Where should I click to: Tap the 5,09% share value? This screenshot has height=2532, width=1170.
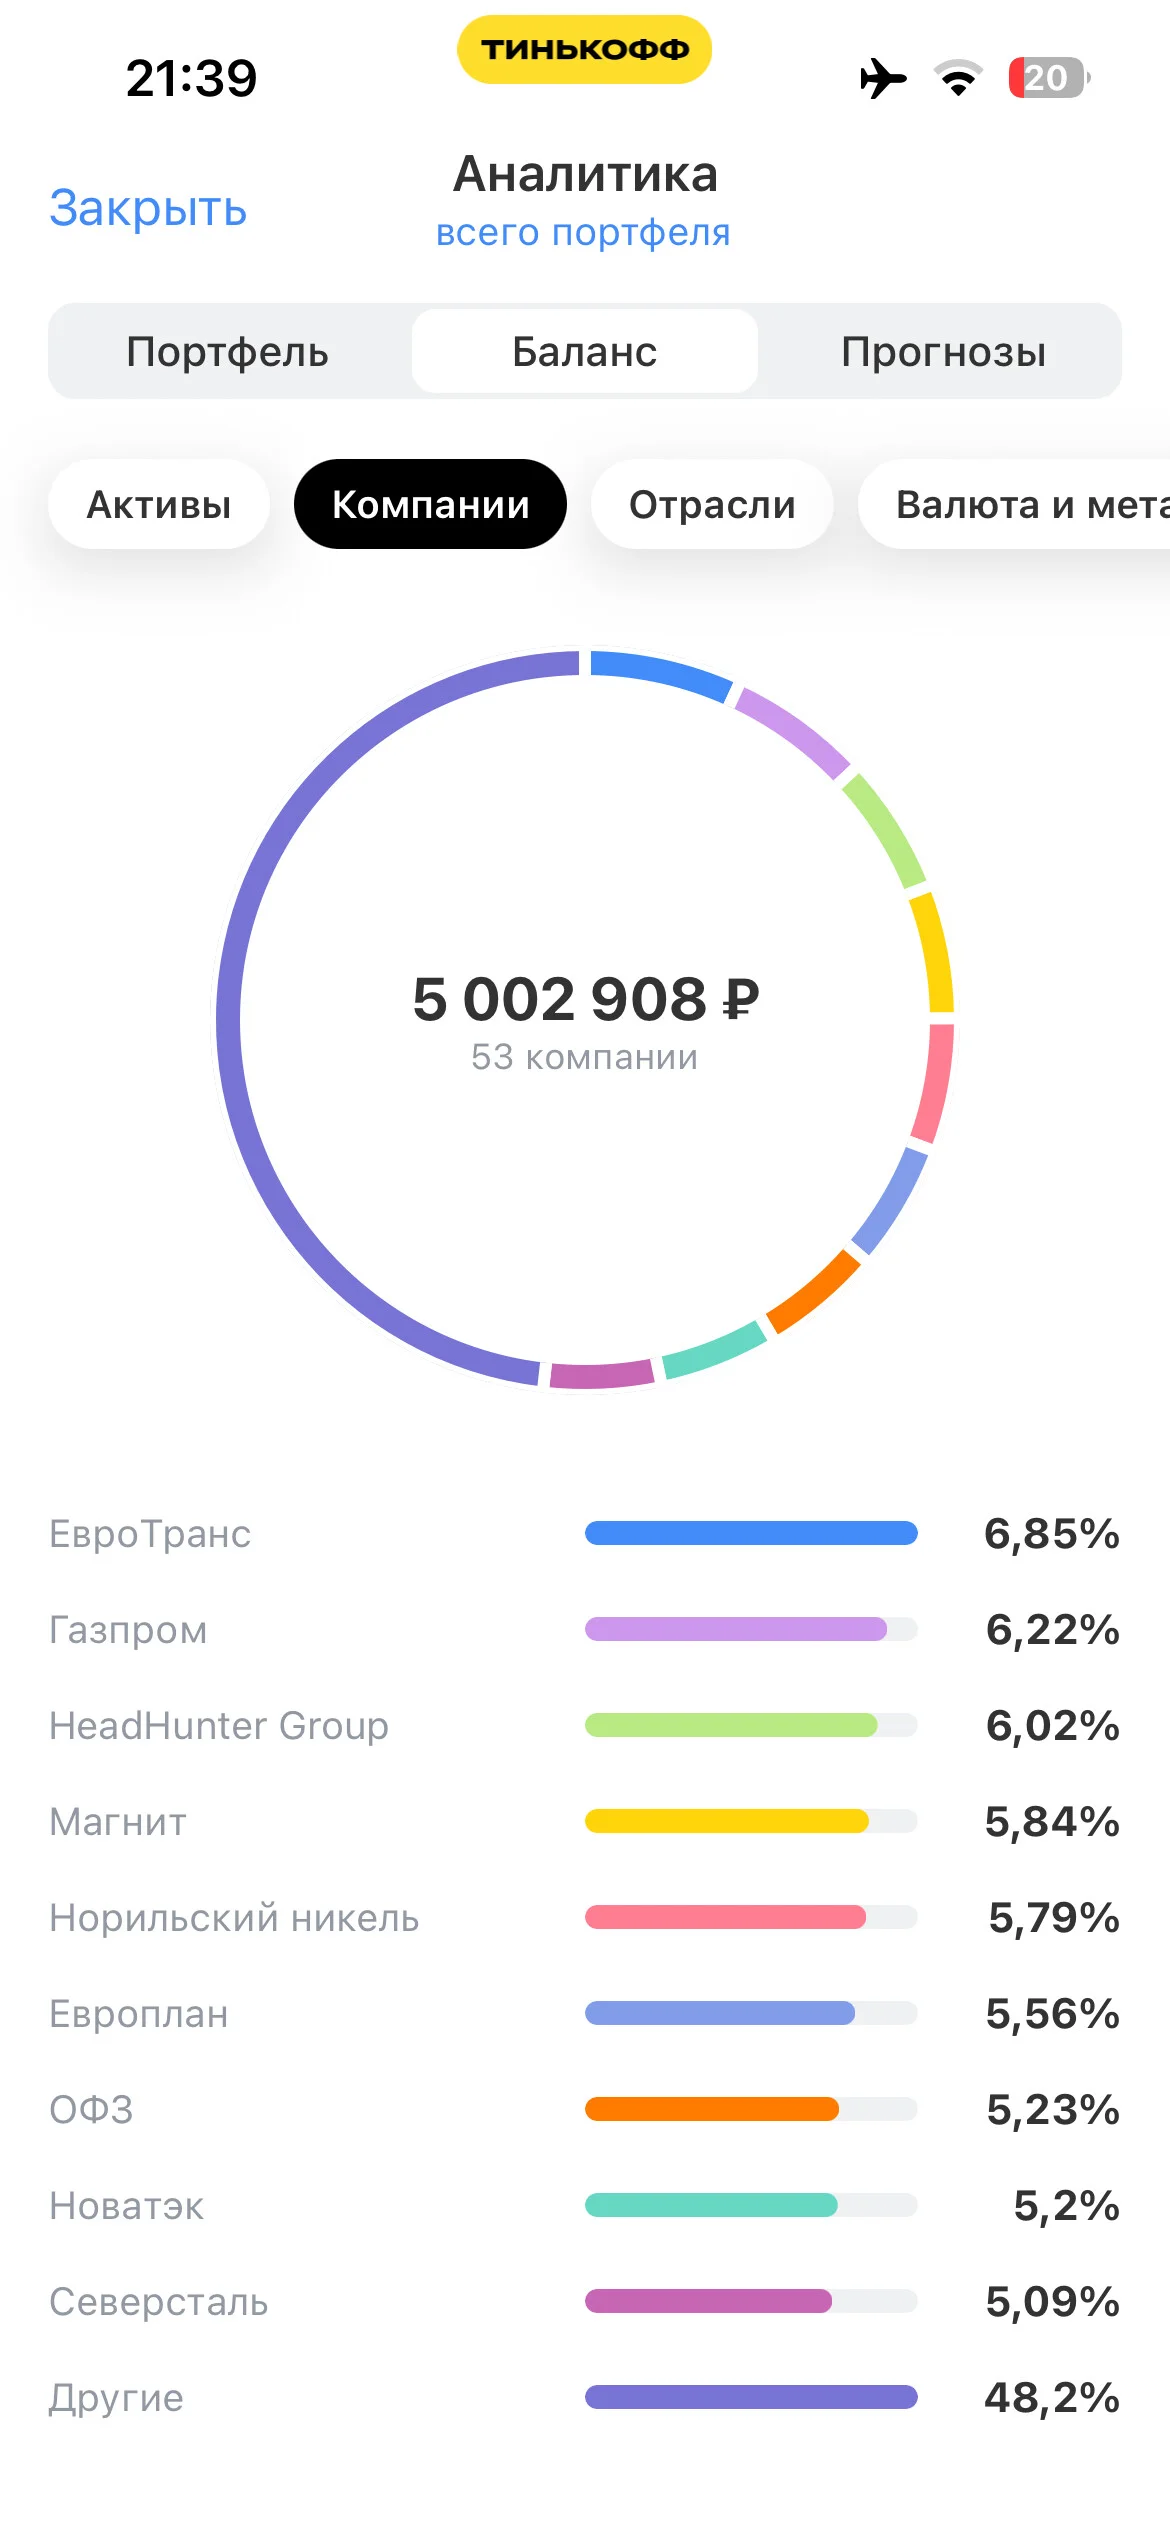coord(1053,2301)
